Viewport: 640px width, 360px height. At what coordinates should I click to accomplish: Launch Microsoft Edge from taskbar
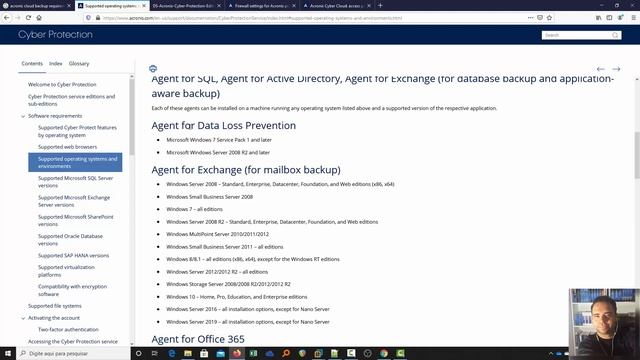[x=171, y=353]
